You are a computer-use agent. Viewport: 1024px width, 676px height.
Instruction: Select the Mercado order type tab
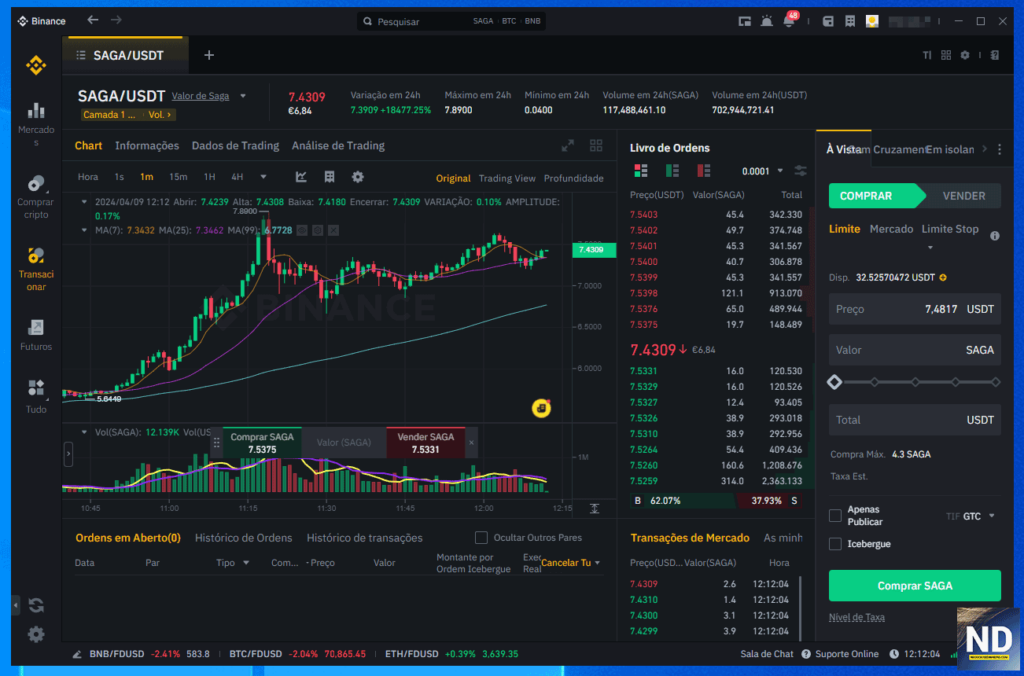(891, 229)
